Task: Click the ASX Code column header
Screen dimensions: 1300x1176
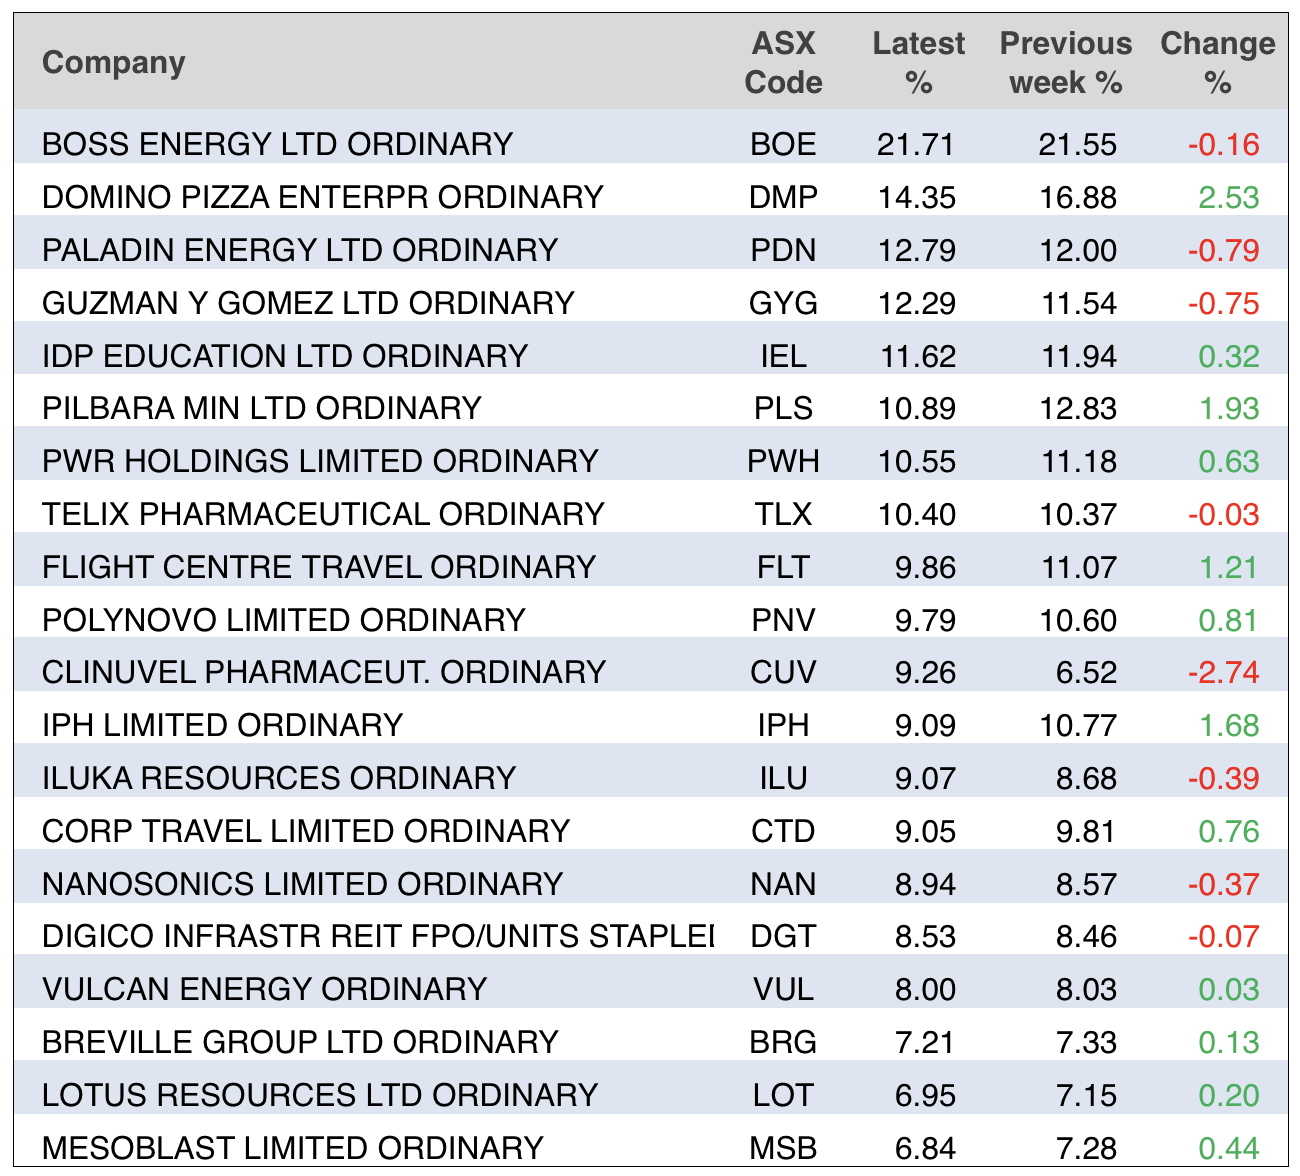Action: tap(783, 62)
